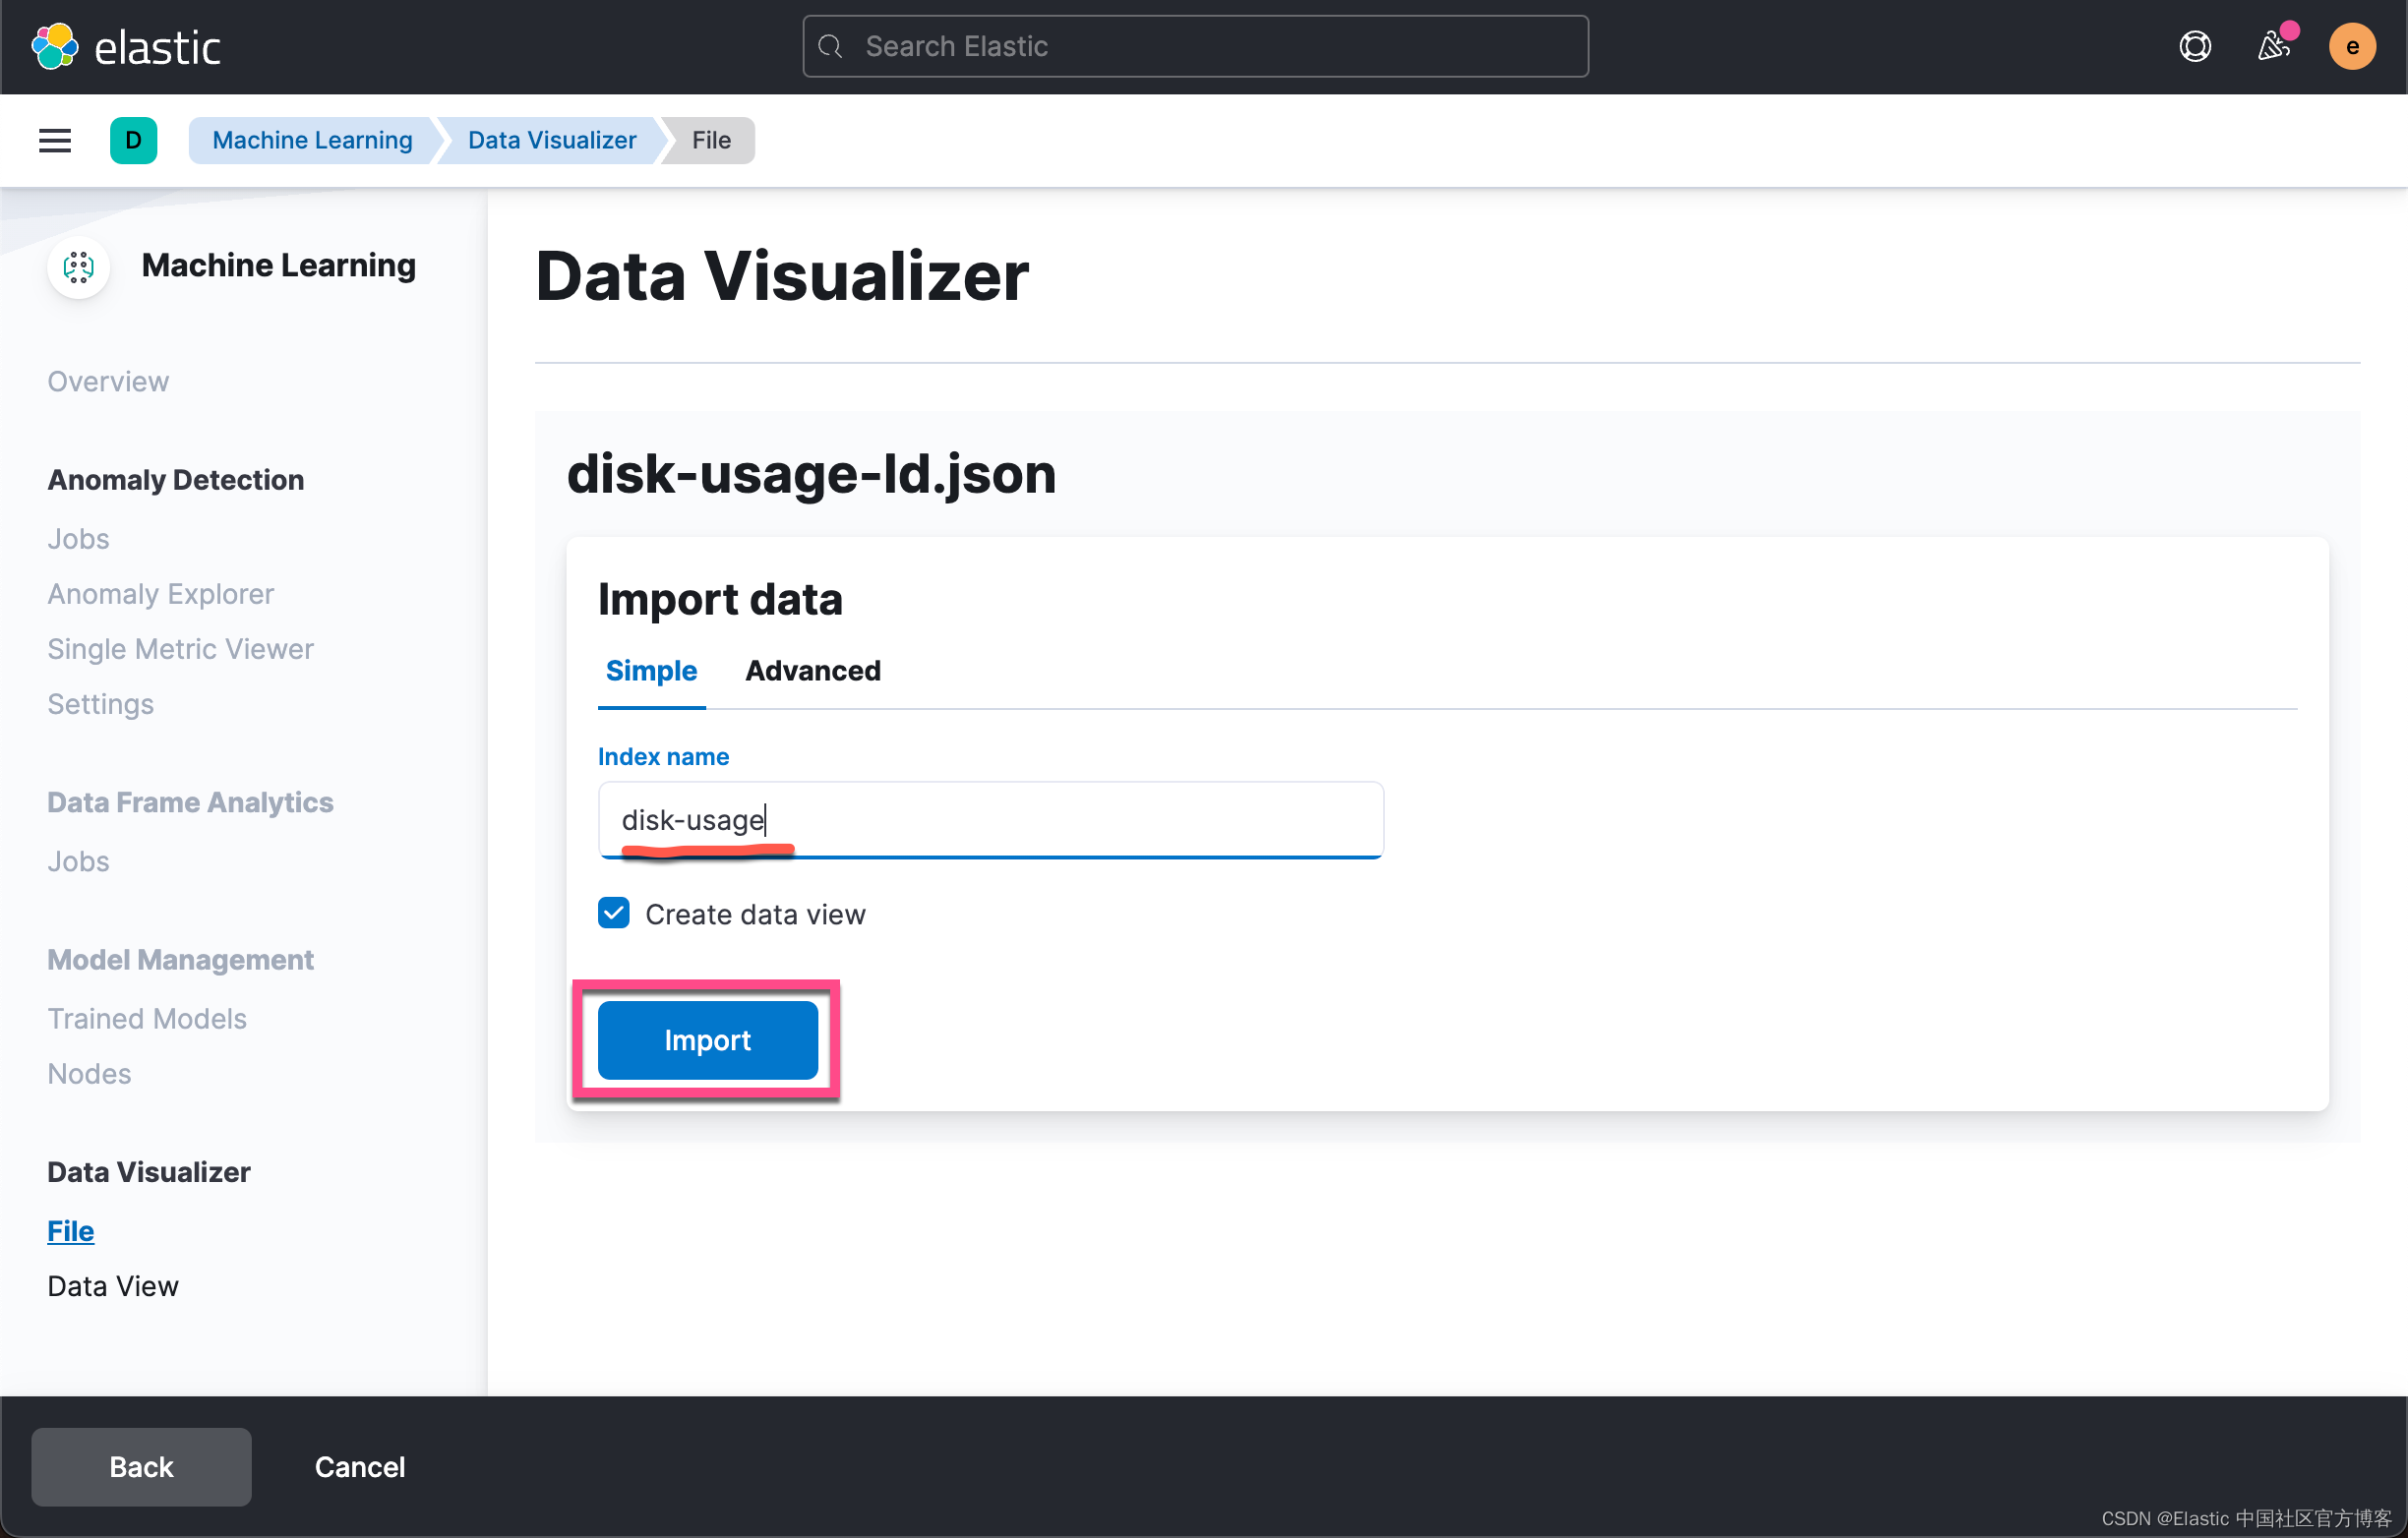Uncheck Create data view checkbox
The width and height of the screenshot is (2408, 1538).
pyautogui.click(x=614, y=913)
